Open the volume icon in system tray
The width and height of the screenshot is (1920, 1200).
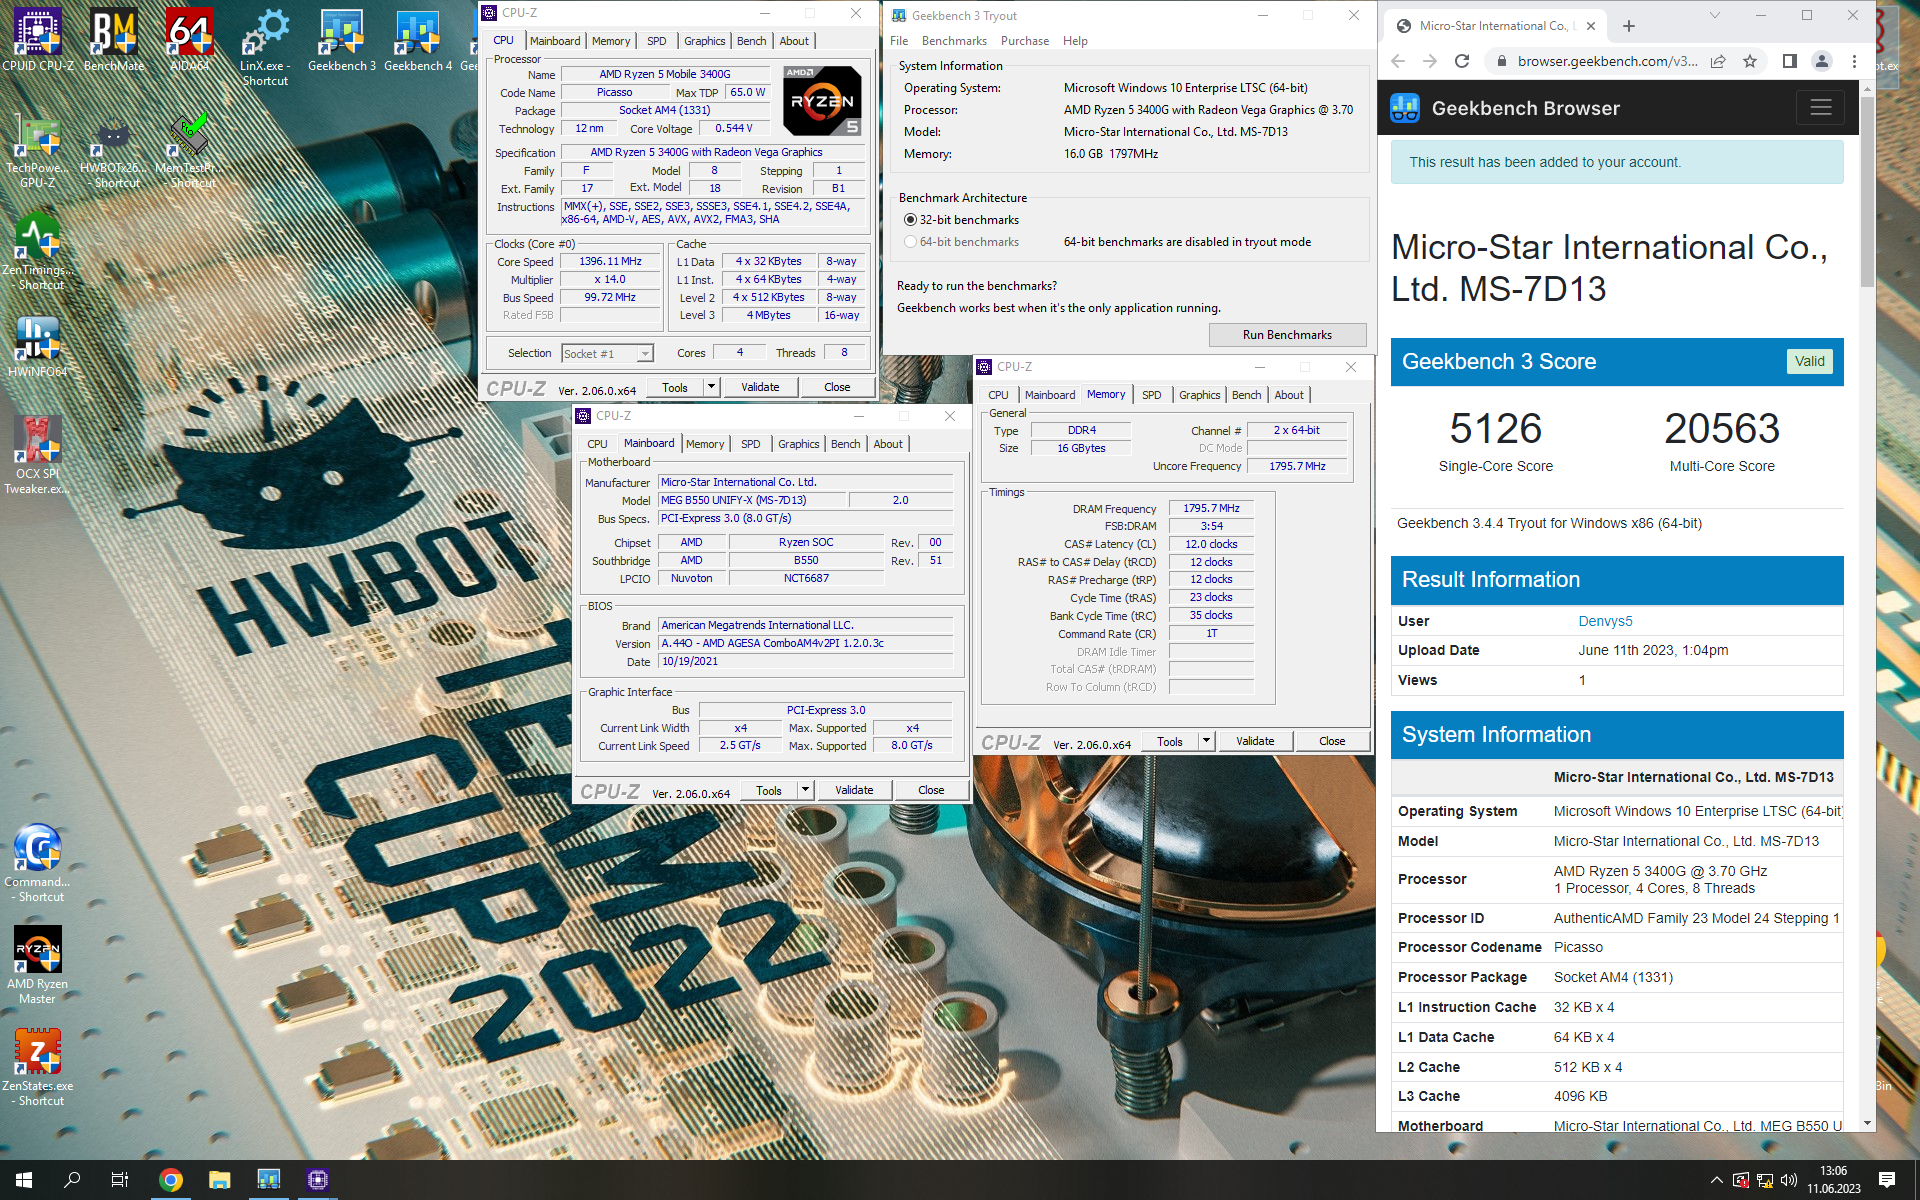(x=1789, y=1180)
